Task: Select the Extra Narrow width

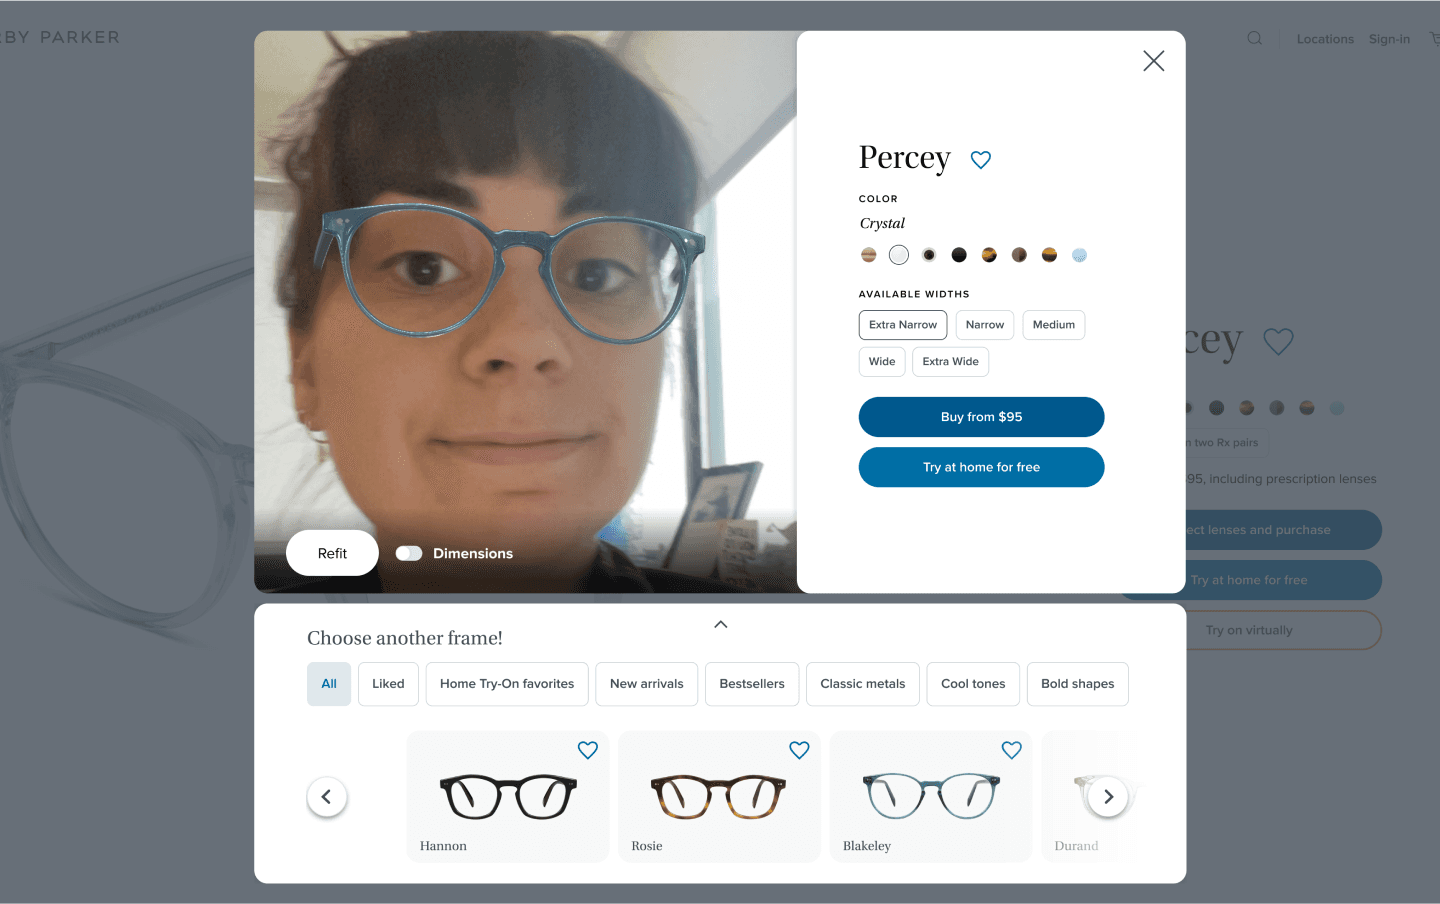Action: [x=903, y=325]
